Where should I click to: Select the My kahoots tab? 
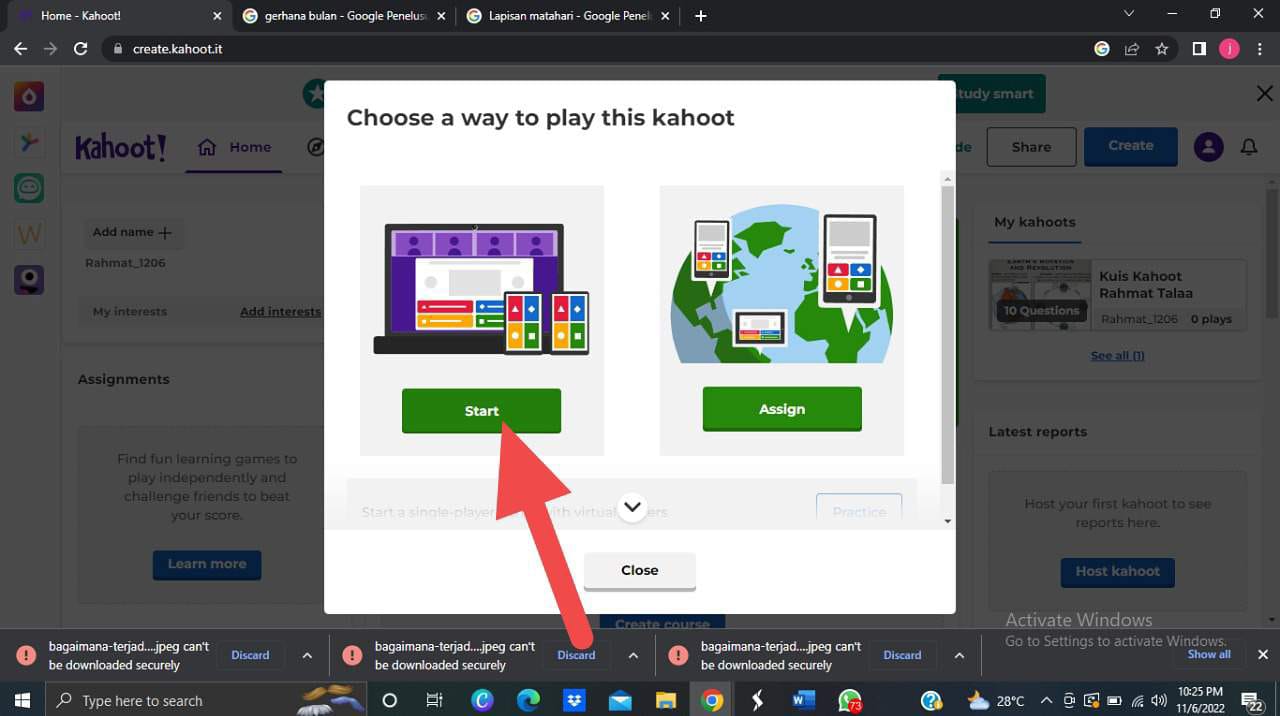coord(1035,222)
